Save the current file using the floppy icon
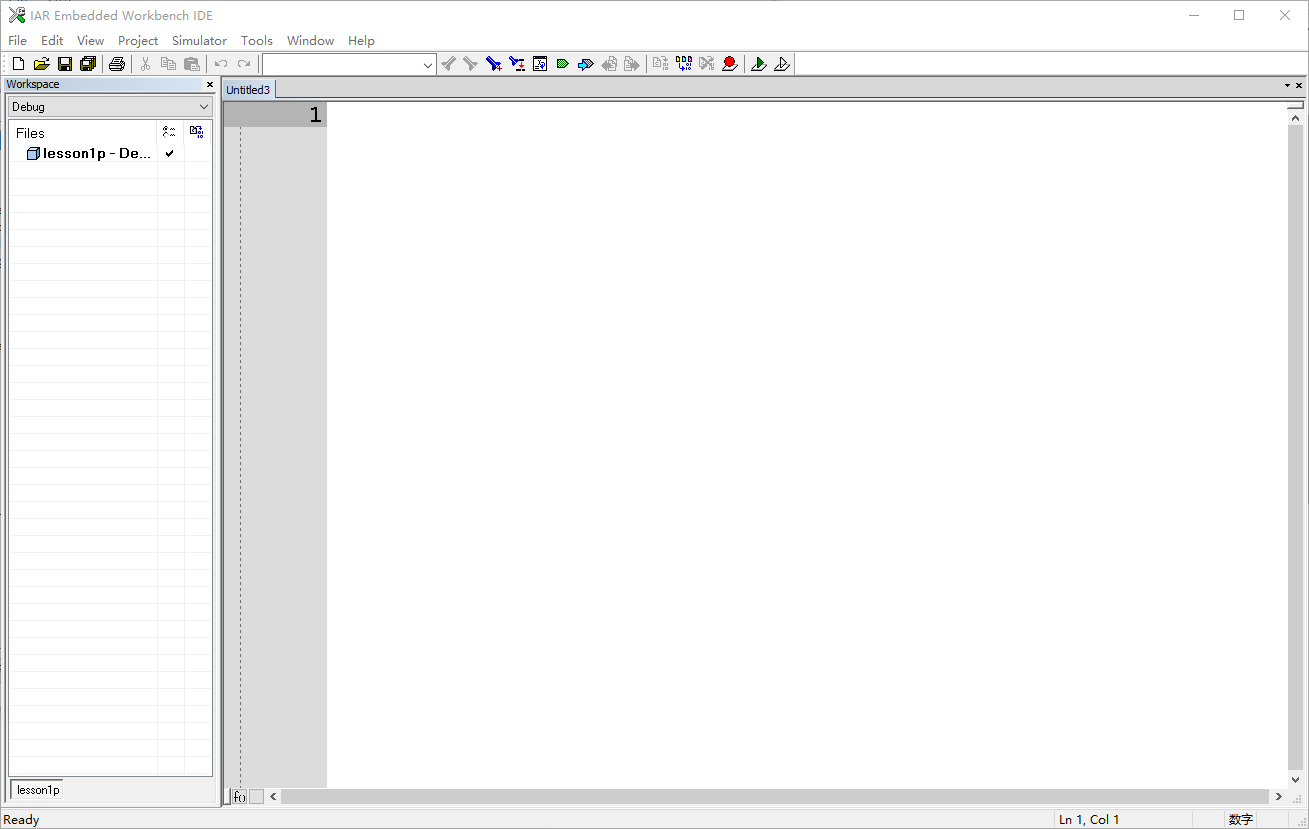The height and width of the screenshot is (829, 1309). point(65,64)
